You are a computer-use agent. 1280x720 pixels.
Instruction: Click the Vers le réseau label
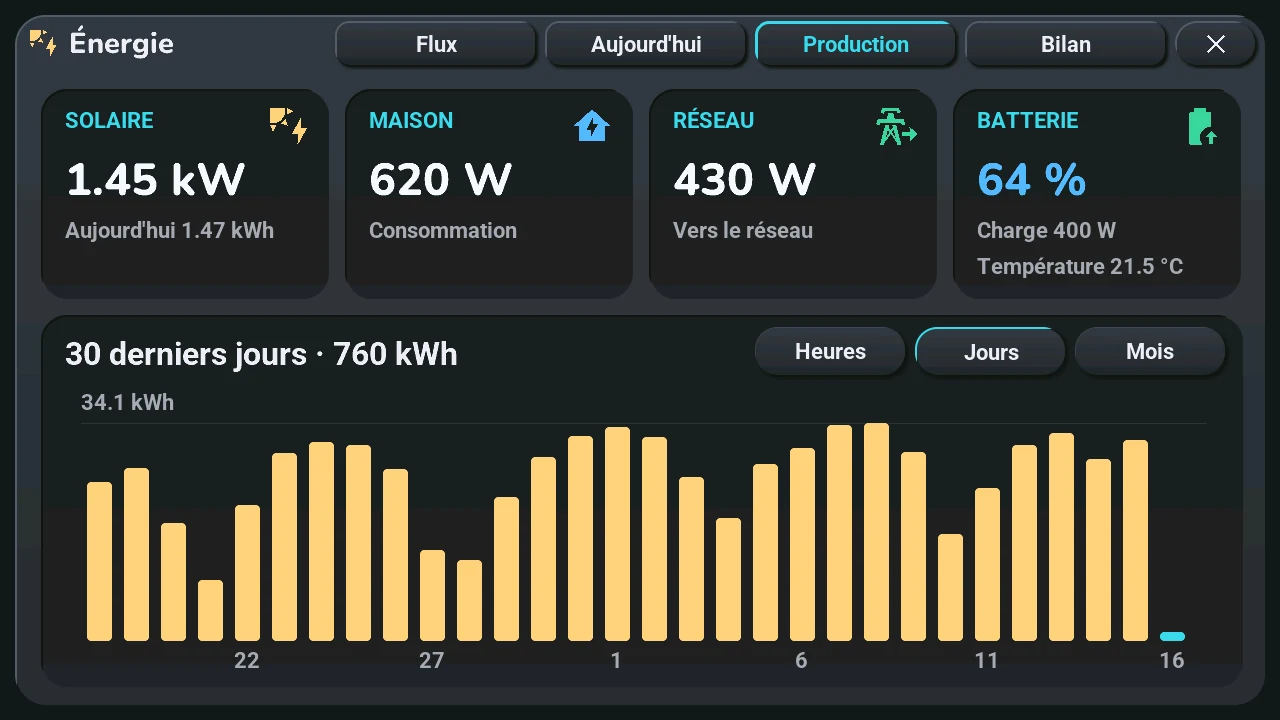(743, 230)
